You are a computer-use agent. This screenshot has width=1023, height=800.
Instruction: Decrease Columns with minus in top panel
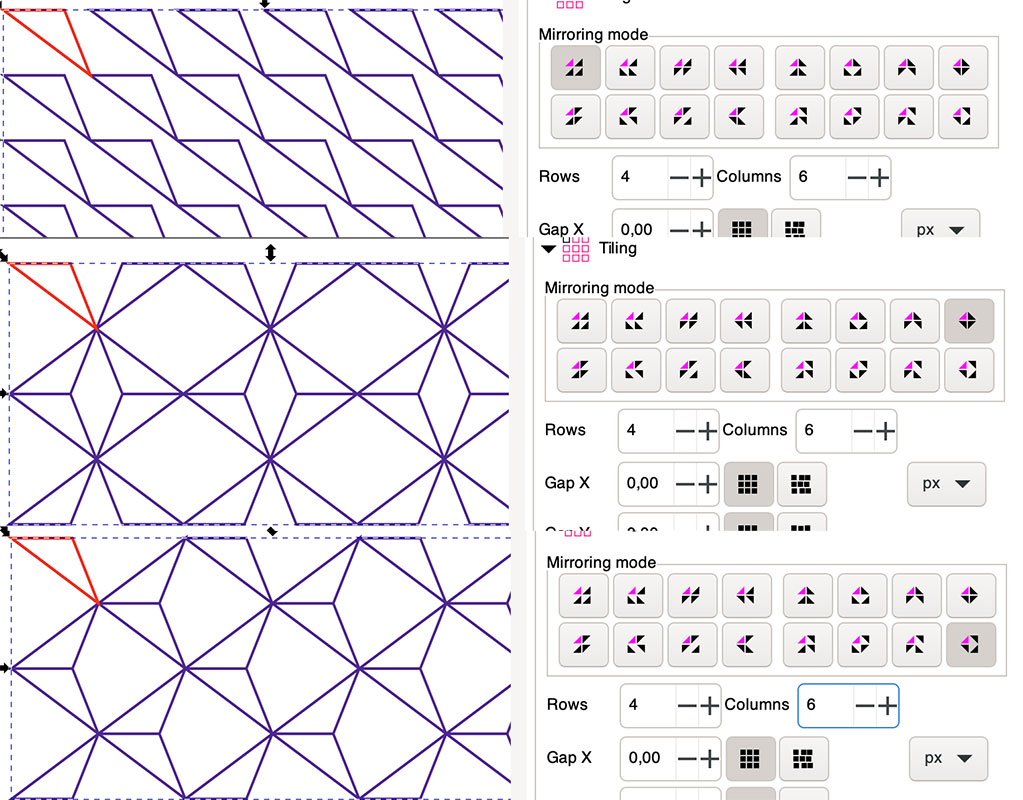pos(857,177)
